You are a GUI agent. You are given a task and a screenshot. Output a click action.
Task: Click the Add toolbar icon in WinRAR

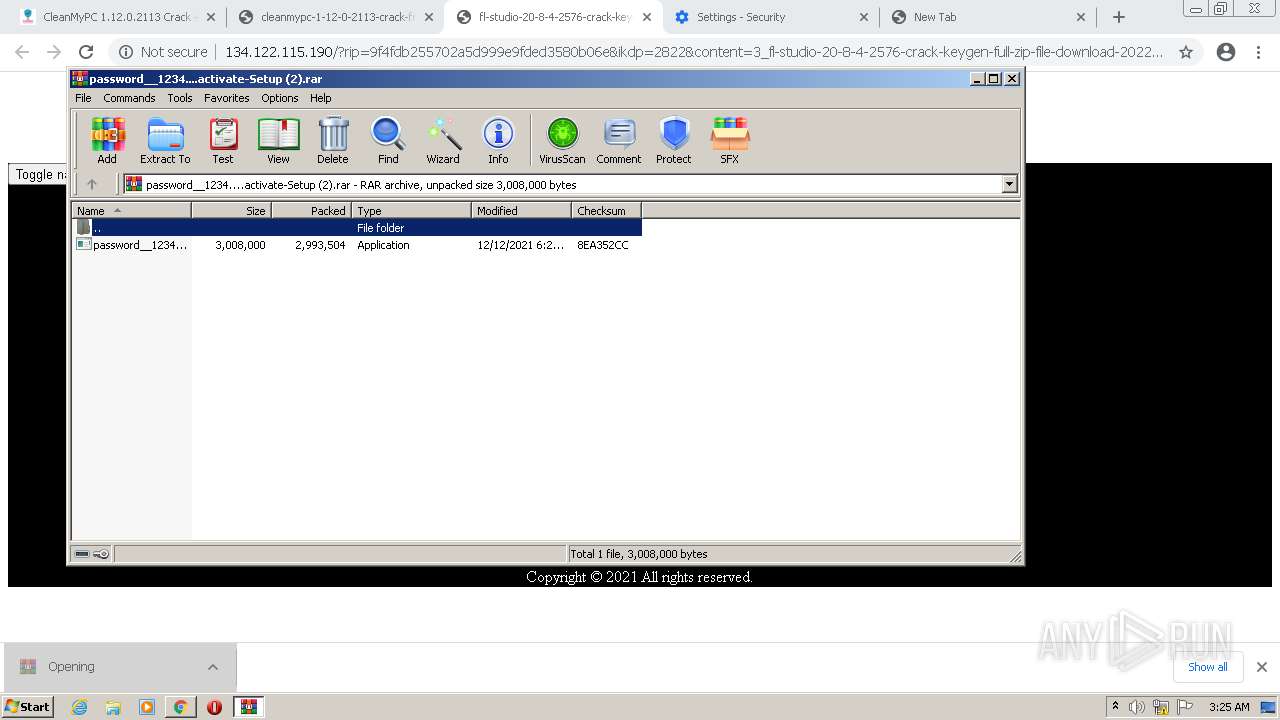pyautogui.click(x=107, y=141)
